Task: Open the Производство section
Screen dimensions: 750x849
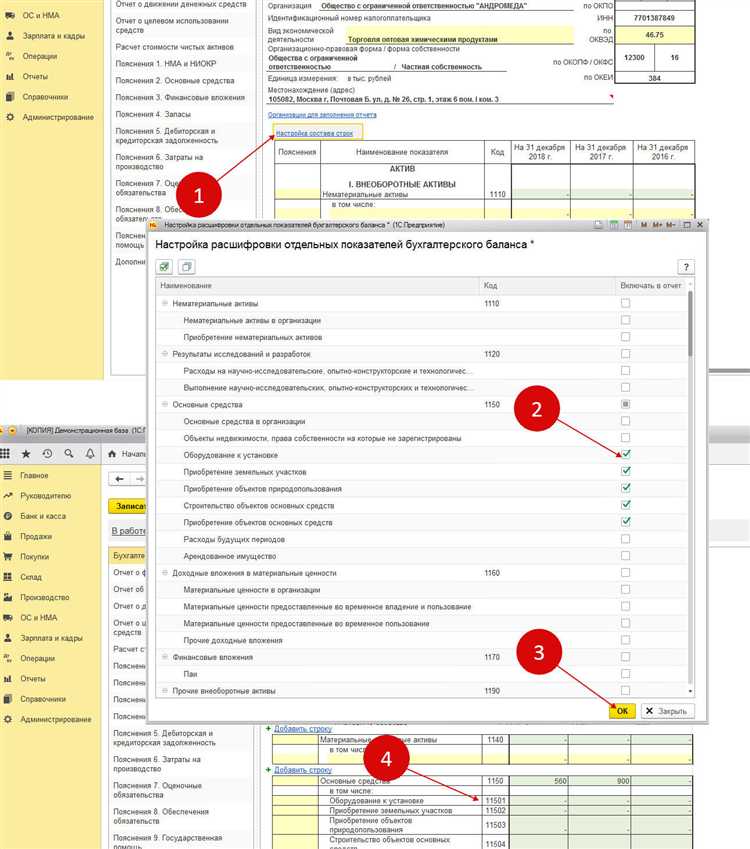Action: 45,597
